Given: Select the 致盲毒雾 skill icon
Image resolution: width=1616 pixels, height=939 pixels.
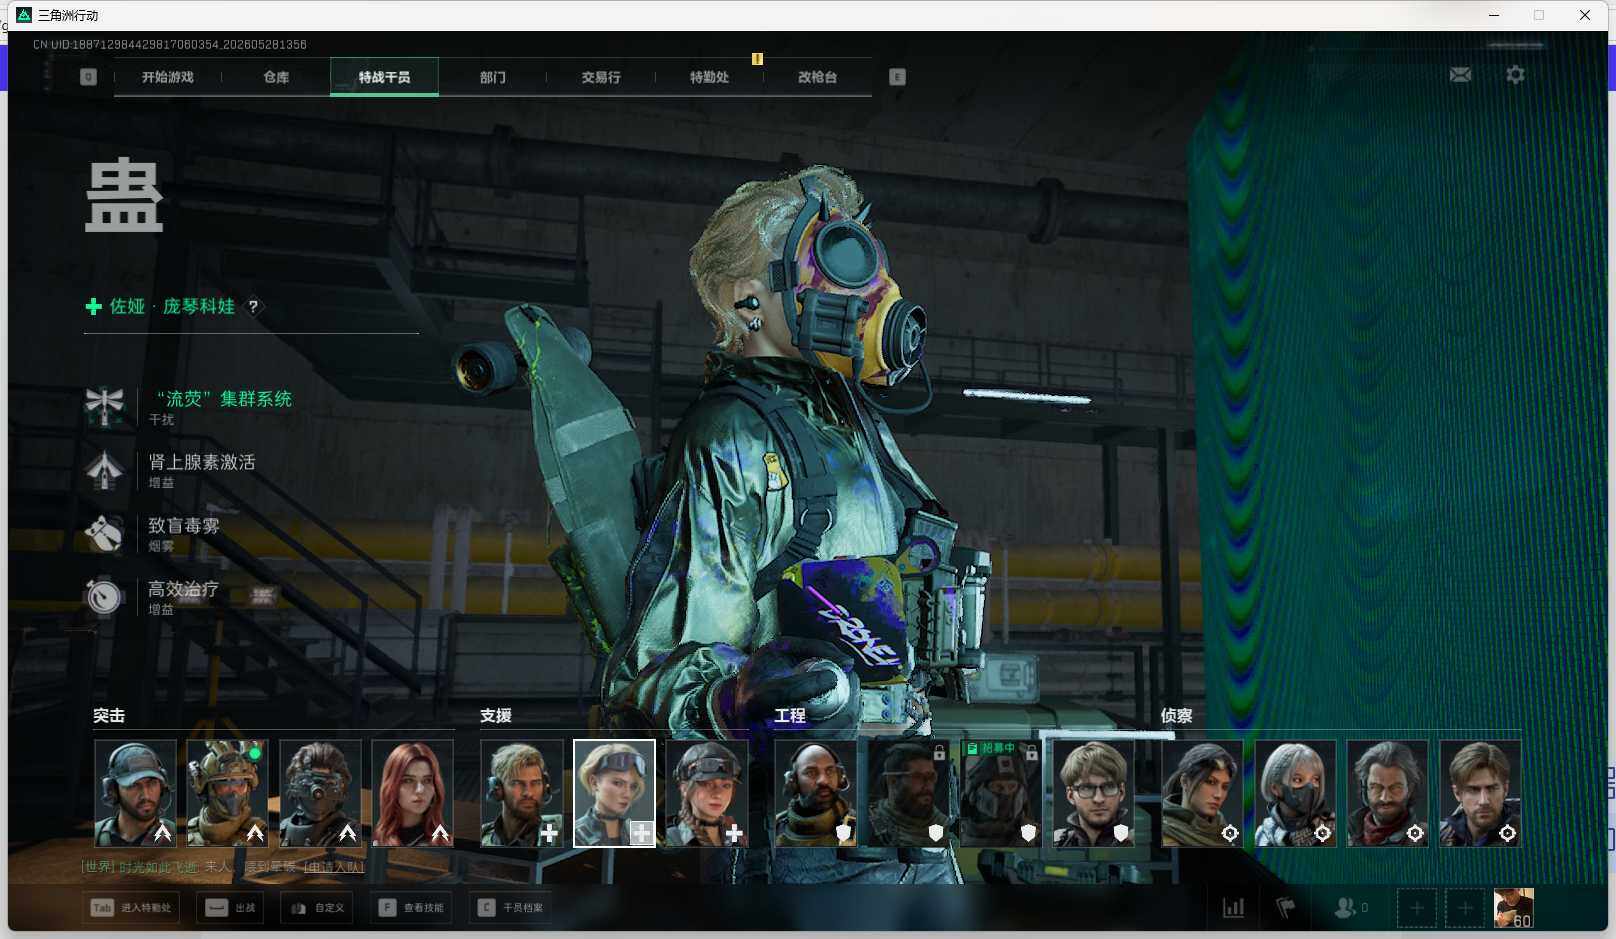Looking at the screenshot, I should 104,533.
